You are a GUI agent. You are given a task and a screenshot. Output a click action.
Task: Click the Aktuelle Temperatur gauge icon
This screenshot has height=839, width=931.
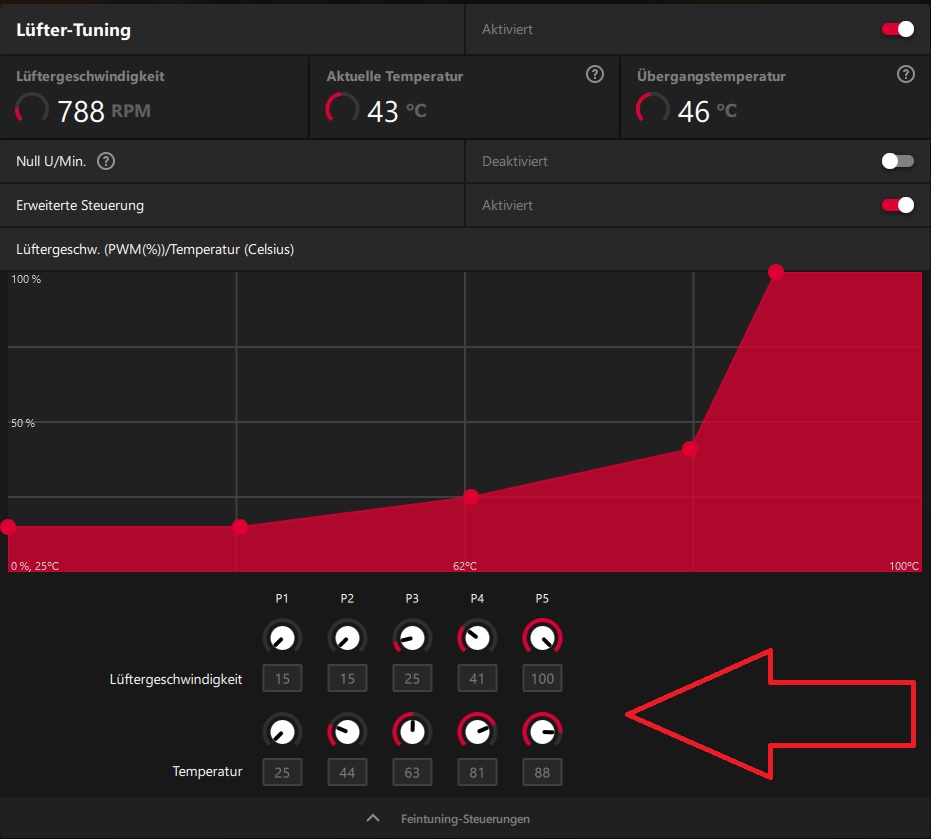click(x=342, y=109)
